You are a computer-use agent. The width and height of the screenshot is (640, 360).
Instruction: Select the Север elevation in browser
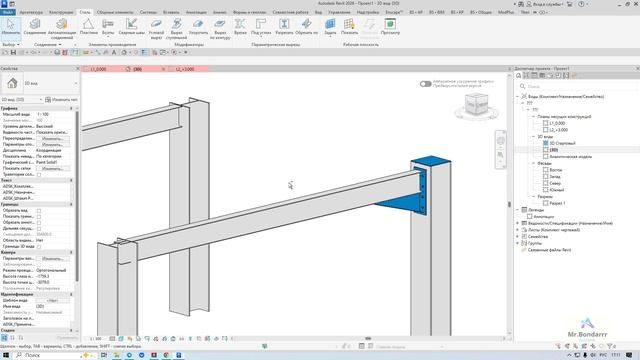click(x=555, y=183)
